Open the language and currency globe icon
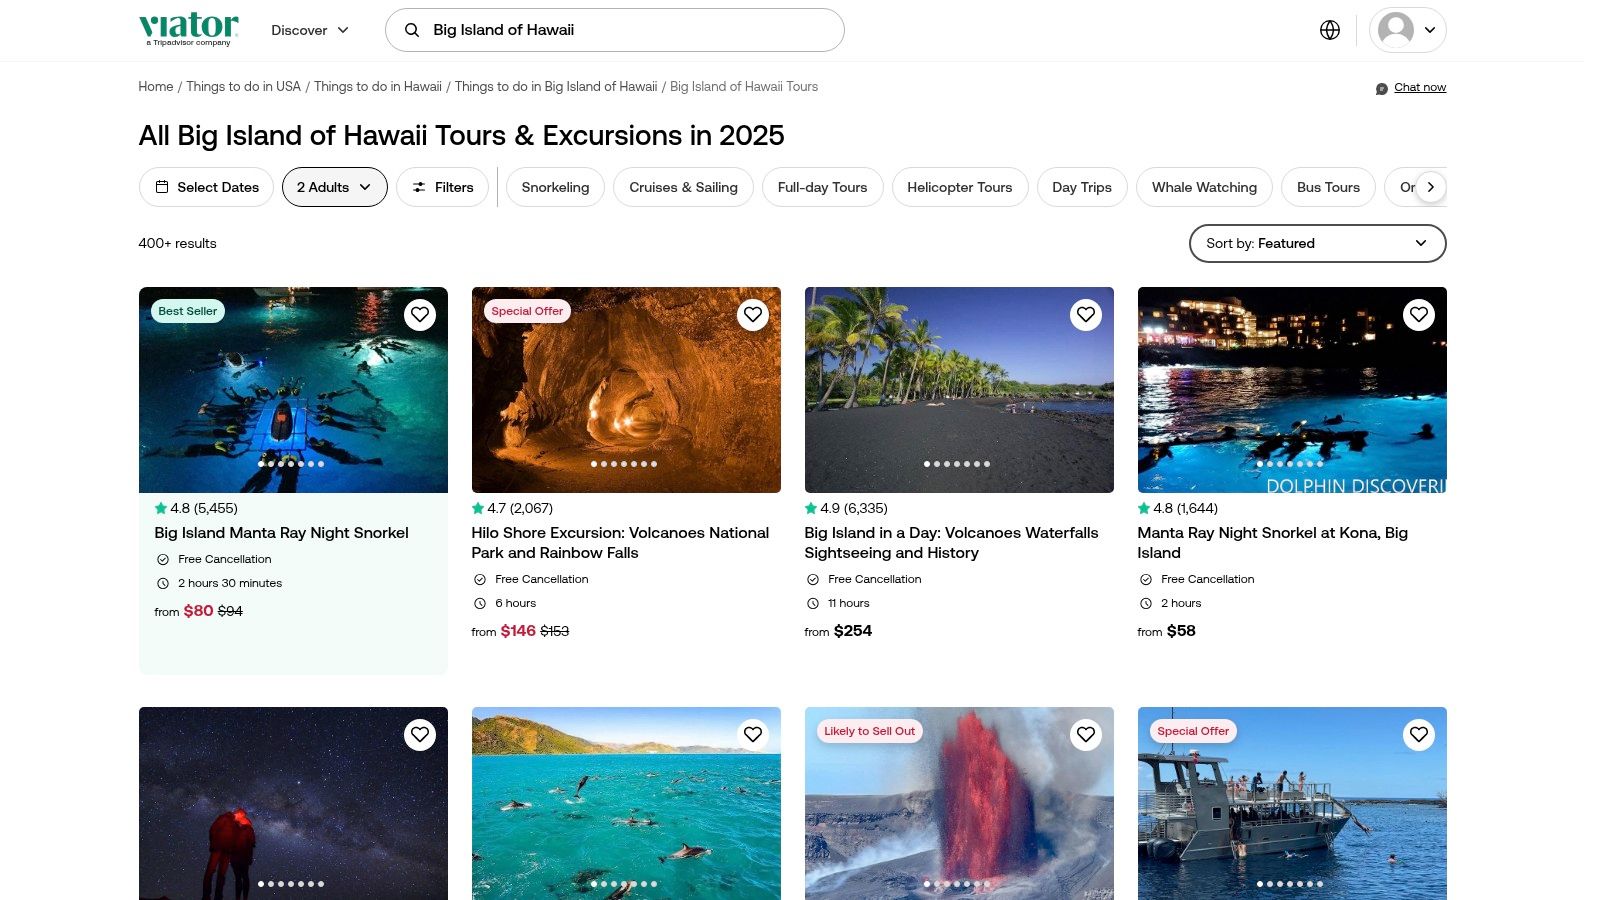Viewport: 1600px width, 900px height. pos(1329,30)
